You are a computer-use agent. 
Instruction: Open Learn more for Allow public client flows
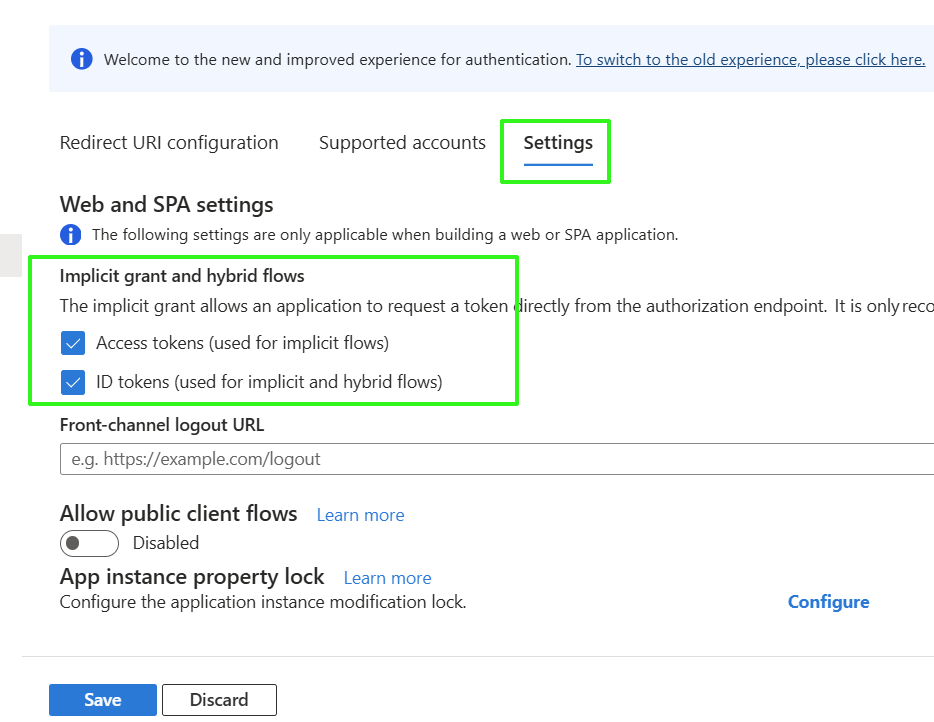click(360, 515)
